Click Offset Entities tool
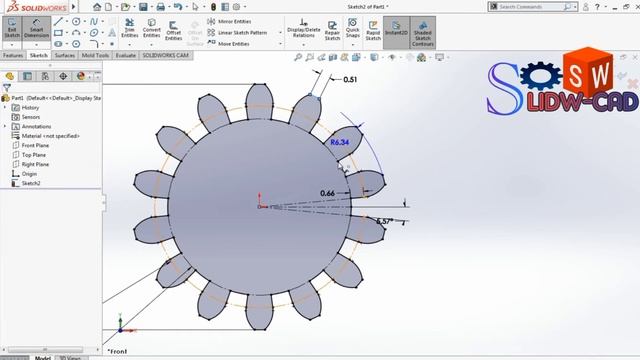The width and height of the screenshot is (640, 360). (x=173, y=30)
